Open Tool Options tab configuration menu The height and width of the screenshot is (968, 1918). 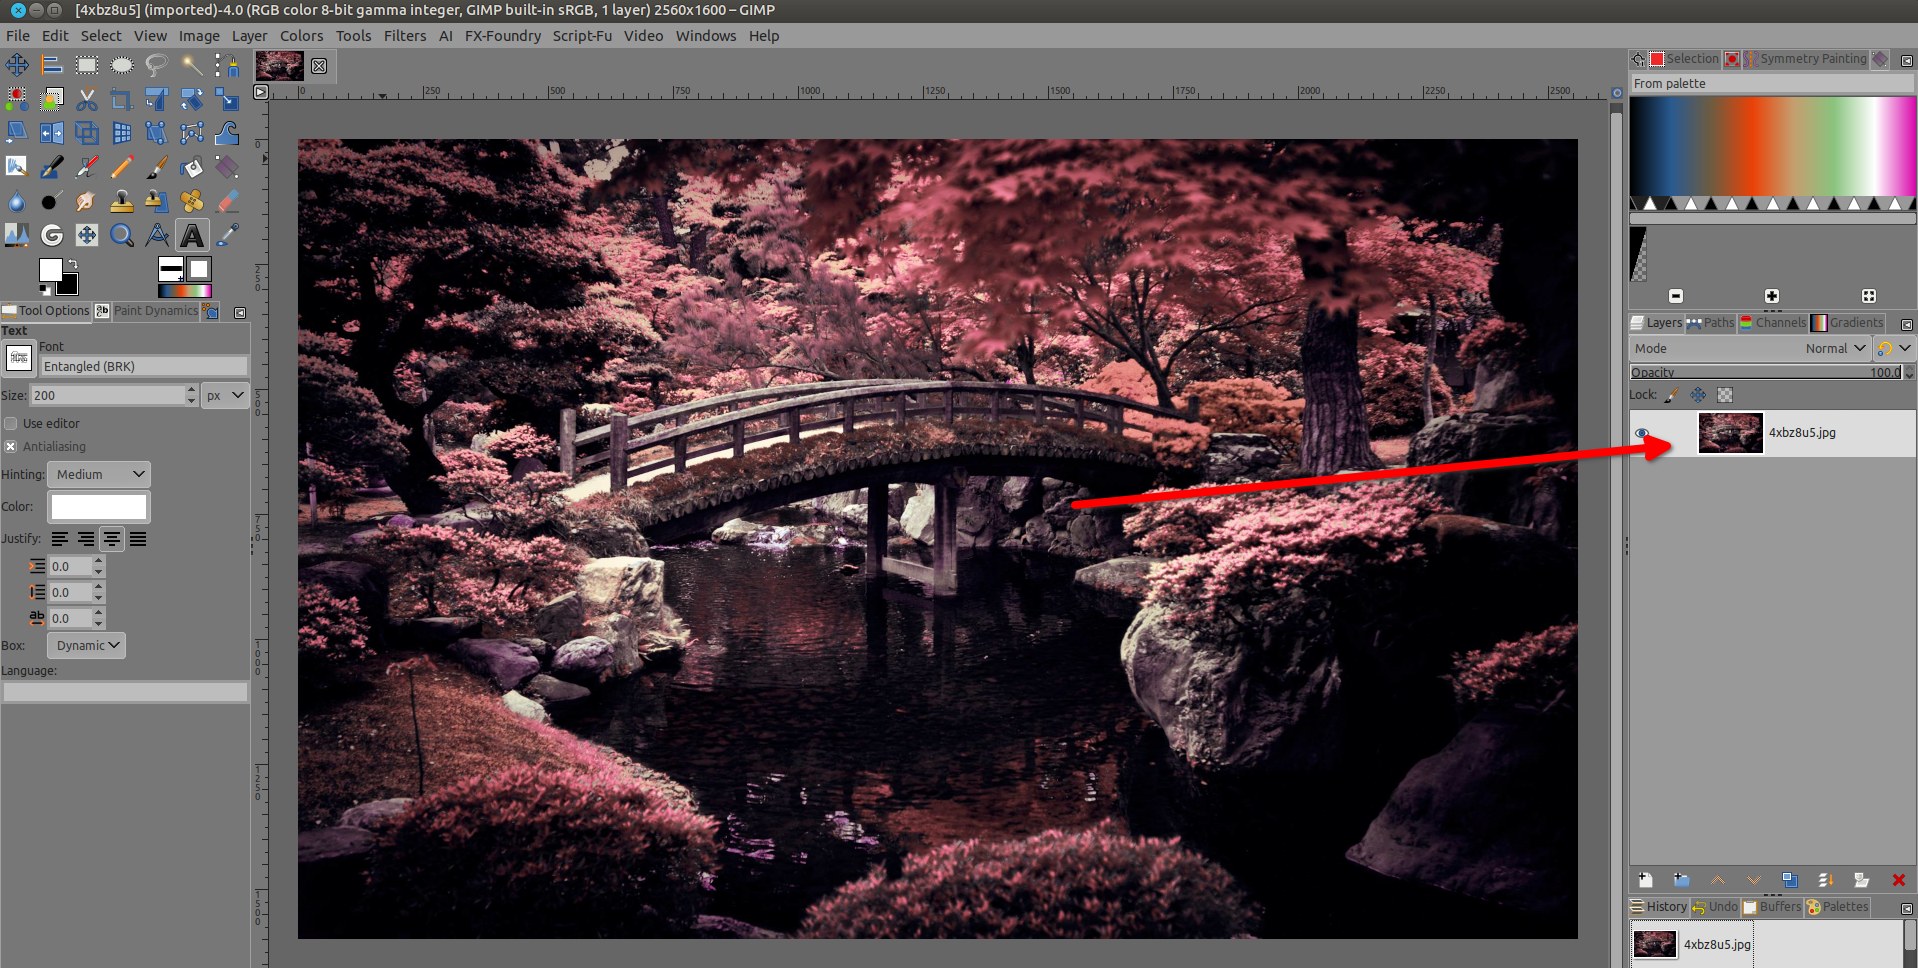click(x=240, y=312)
